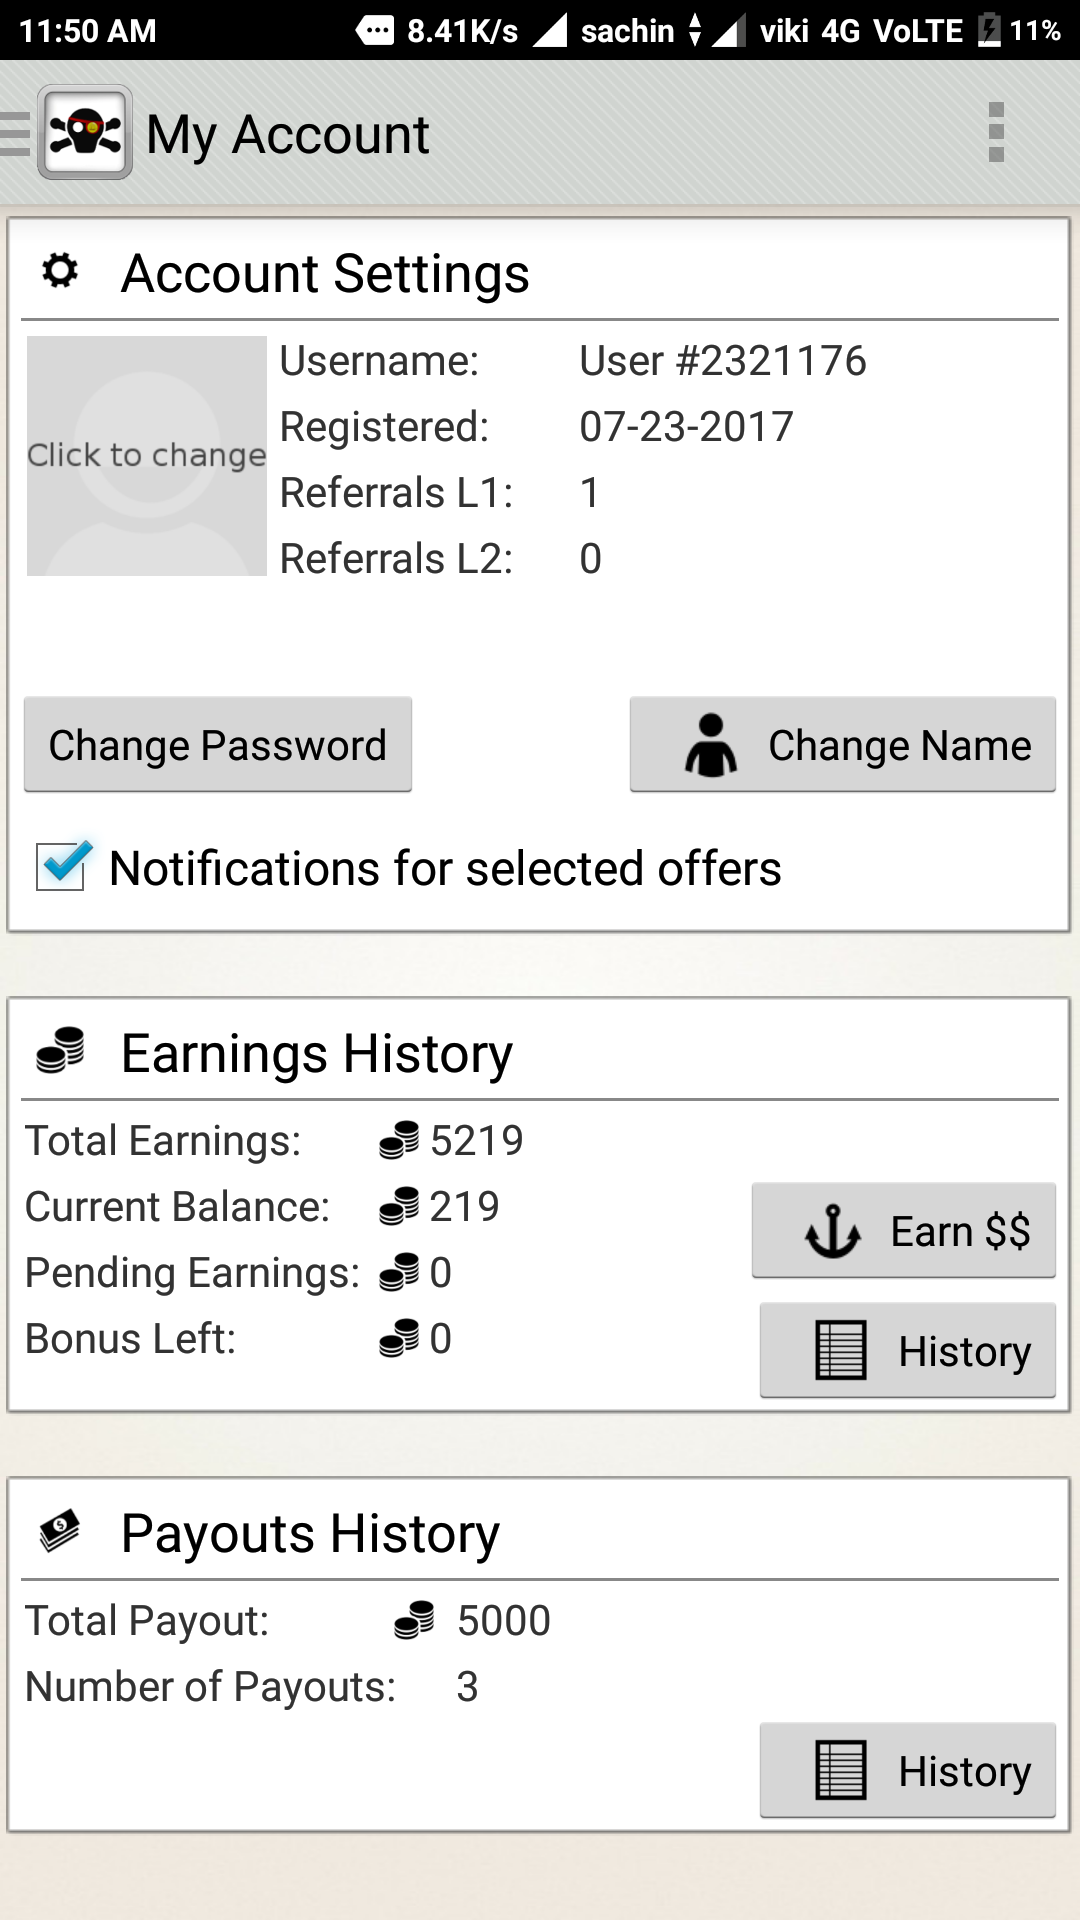Image resolution: width=1080 pixels, height=1920 pixels.
Task: View payouts History list
Action: tap(908, 1771)
